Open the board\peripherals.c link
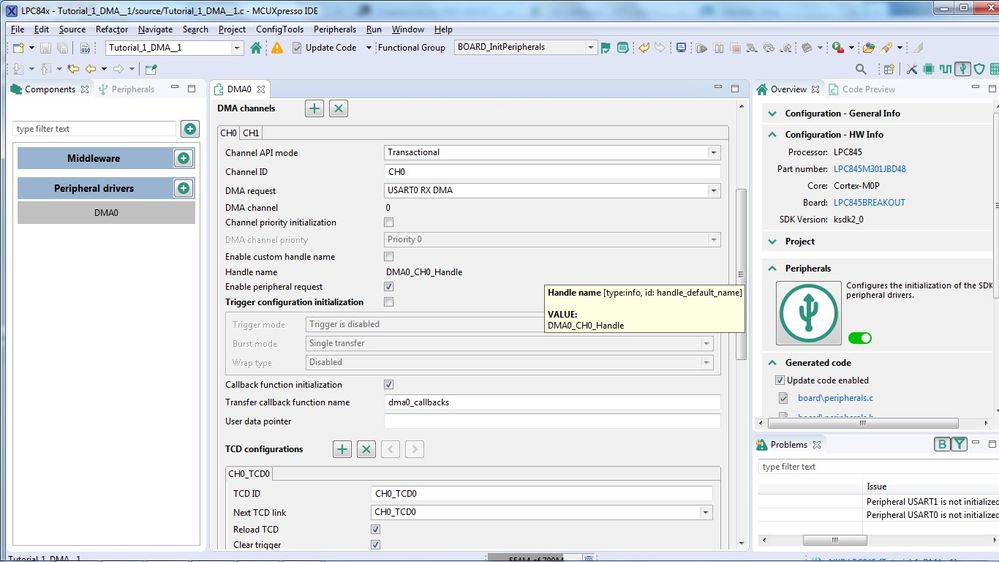This screenshot has width=999, height=562. [835, 398]
